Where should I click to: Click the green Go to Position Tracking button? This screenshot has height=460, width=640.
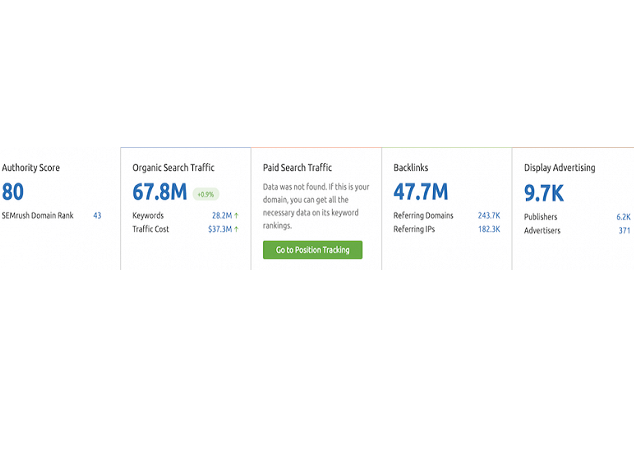pyautogui.click(x=312, y=250)
